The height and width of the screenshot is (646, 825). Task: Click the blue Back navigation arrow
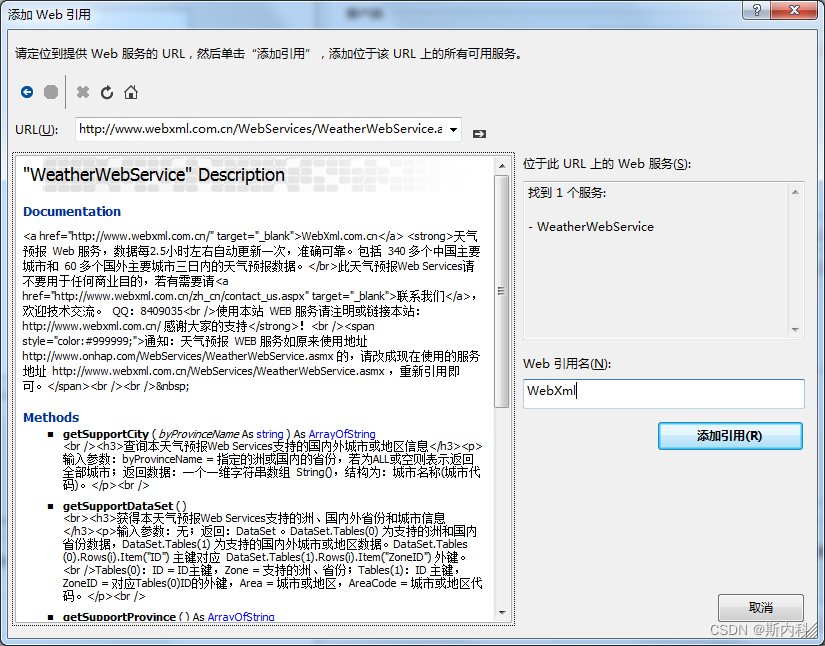27,92
